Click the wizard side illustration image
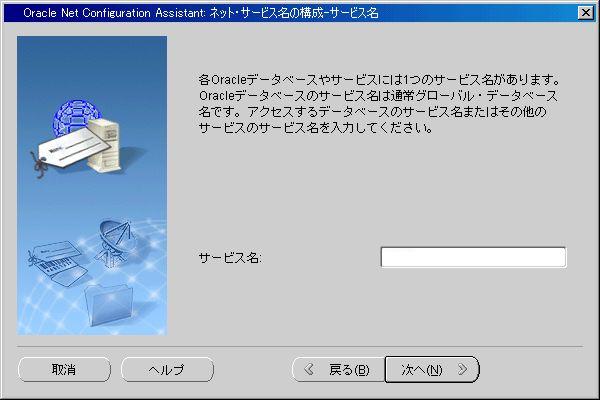The width and height of the screenshot is (600, 400). (92, 186)
